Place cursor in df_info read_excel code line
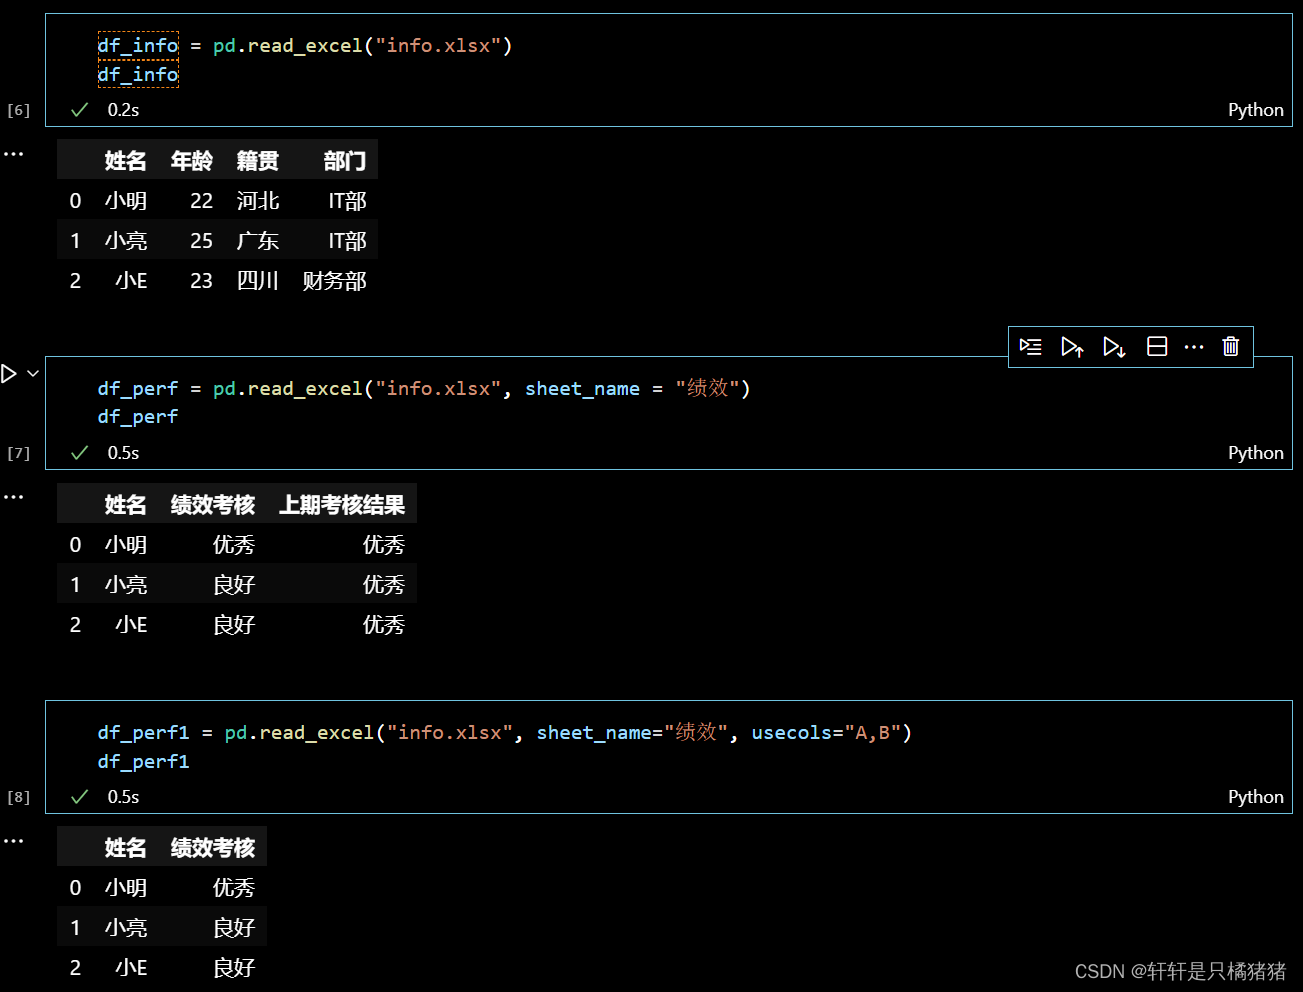This screenshot has width=1303, height=992. click(305, 46)
